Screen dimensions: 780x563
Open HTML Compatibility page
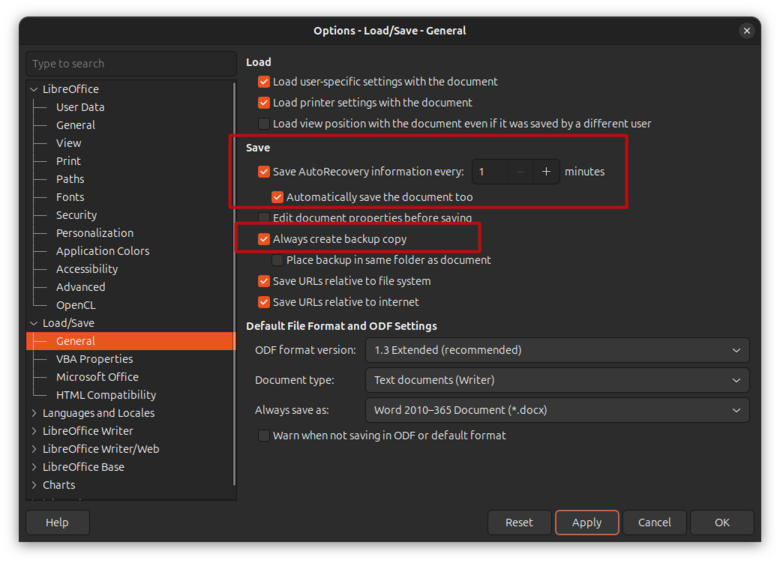(x=106, y=395)
